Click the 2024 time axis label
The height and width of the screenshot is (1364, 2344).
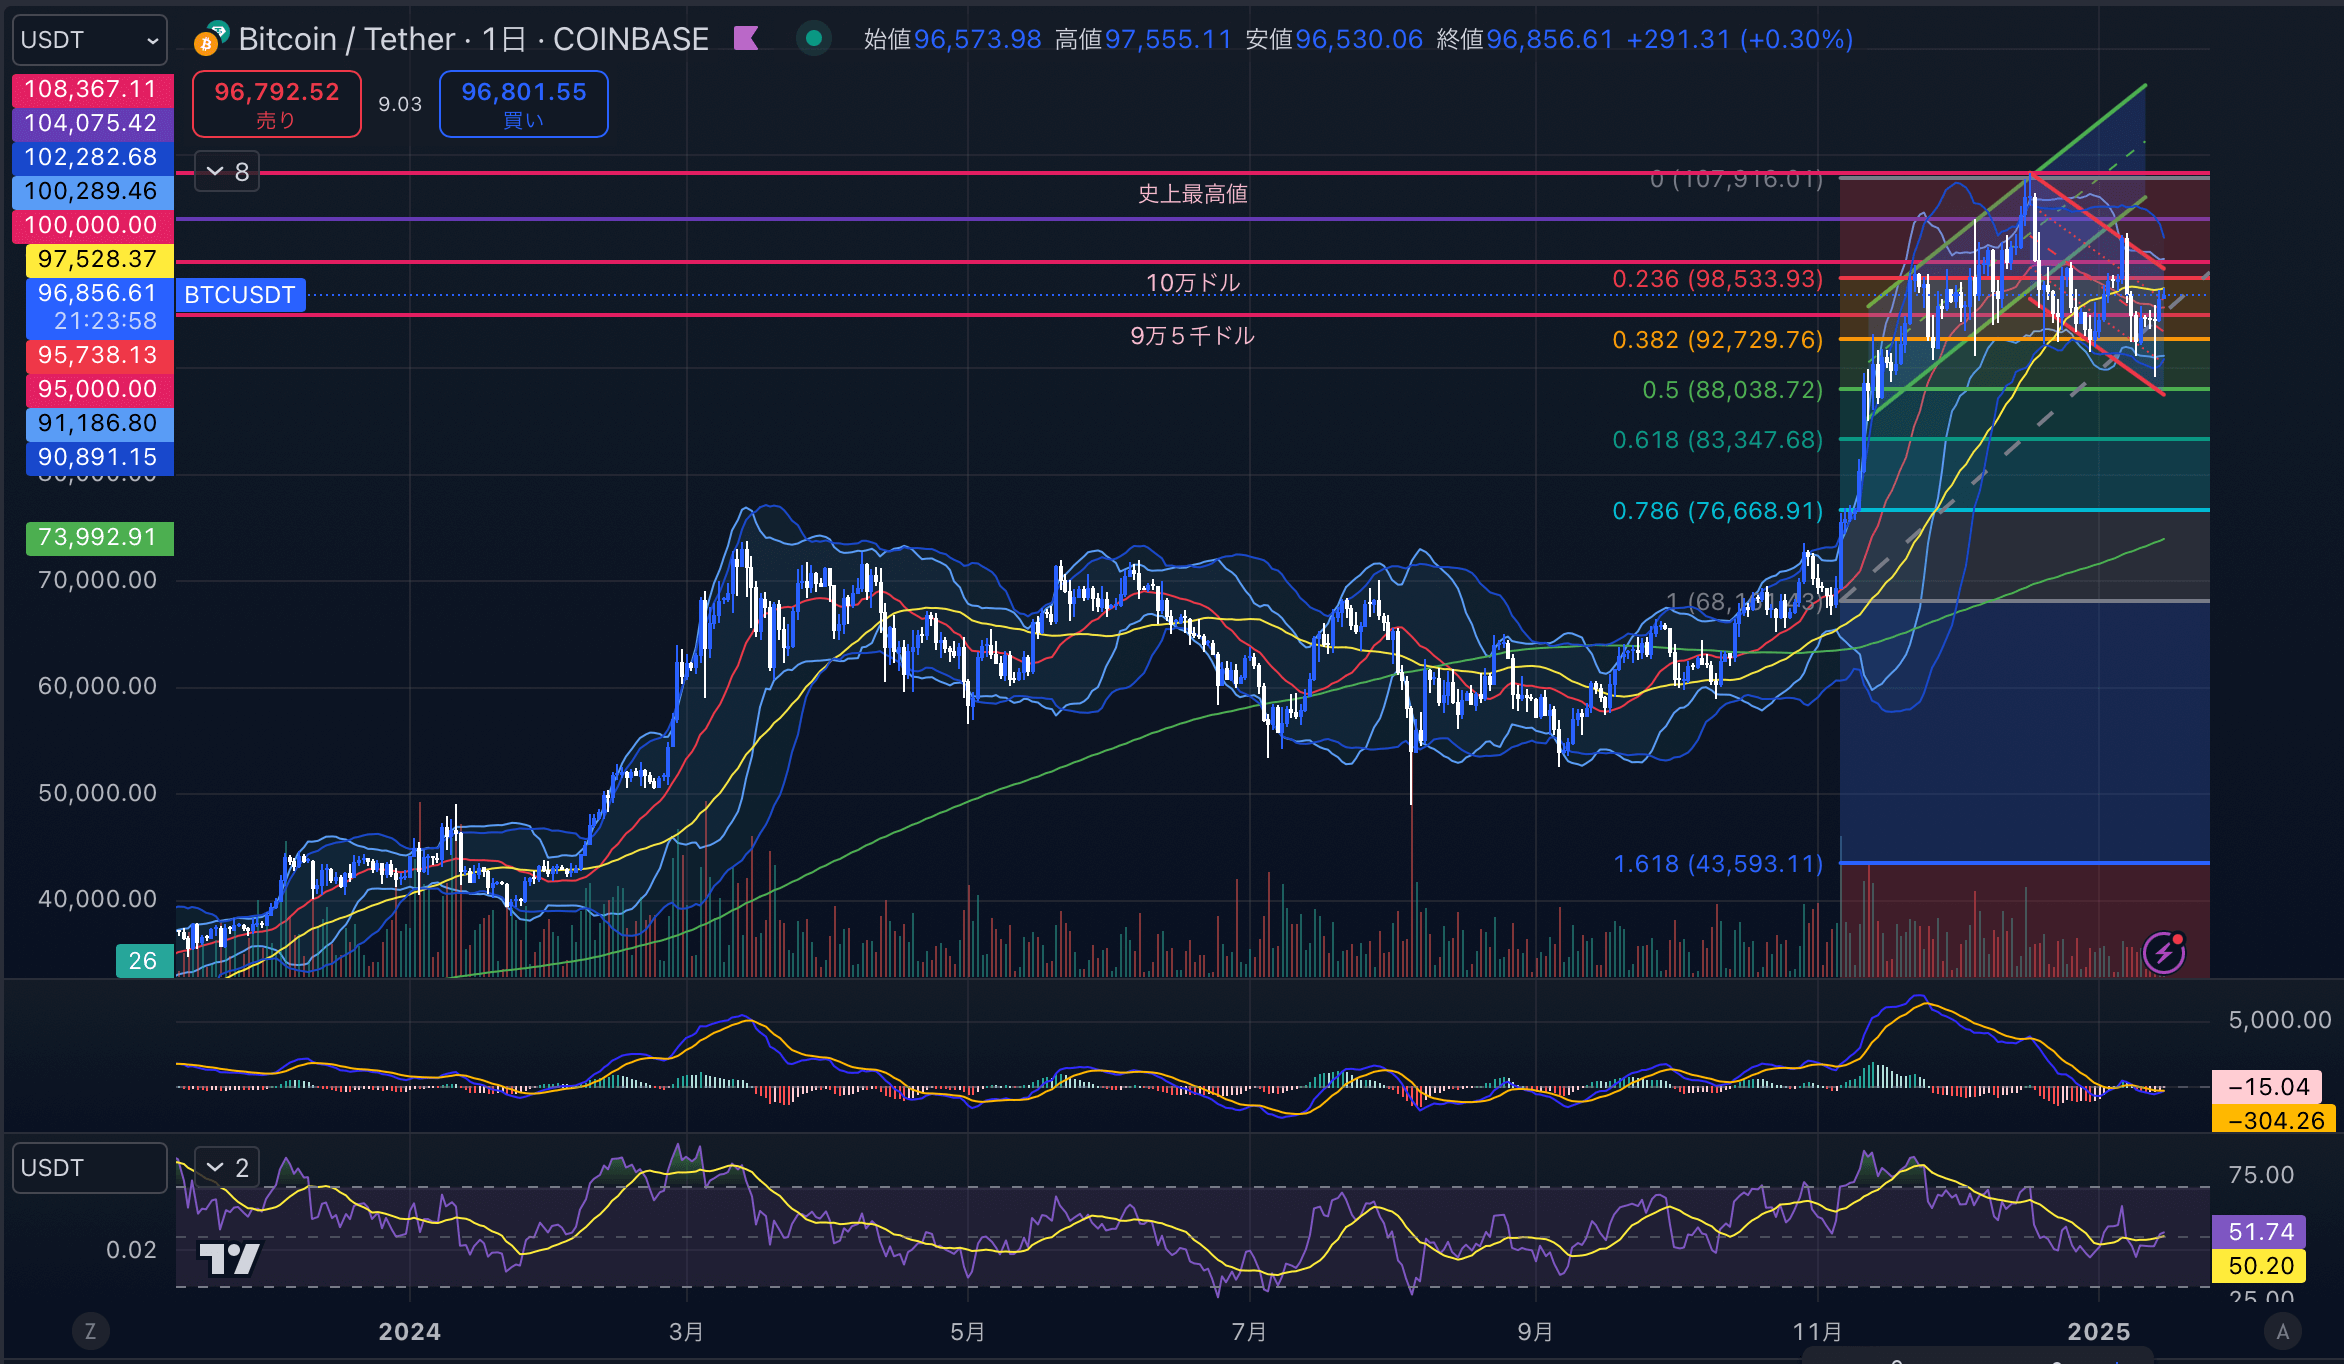[x=410, y=1332]
